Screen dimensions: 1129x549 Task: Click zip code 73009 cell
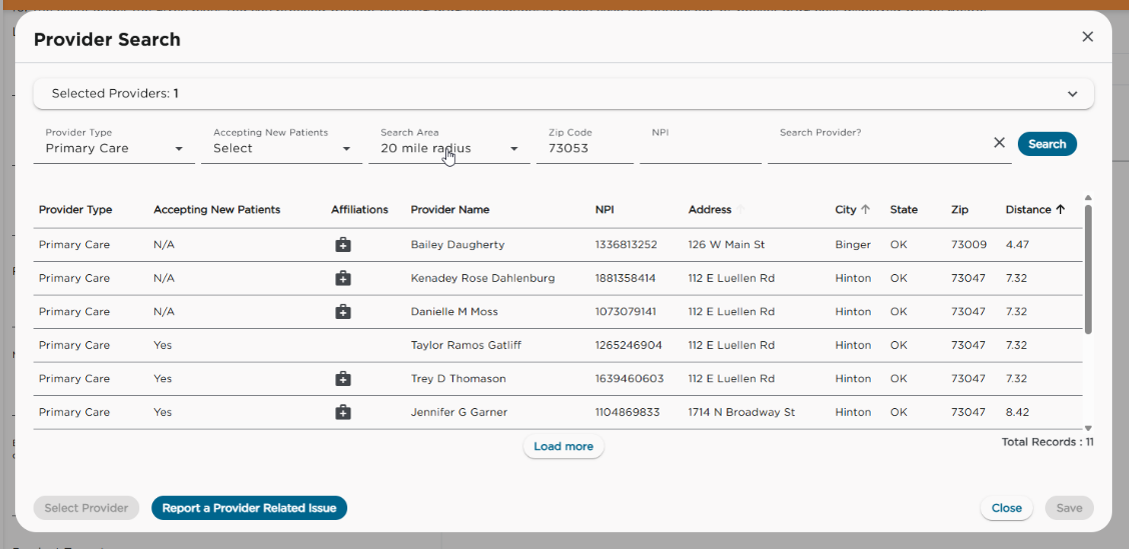tap(968, 245)
